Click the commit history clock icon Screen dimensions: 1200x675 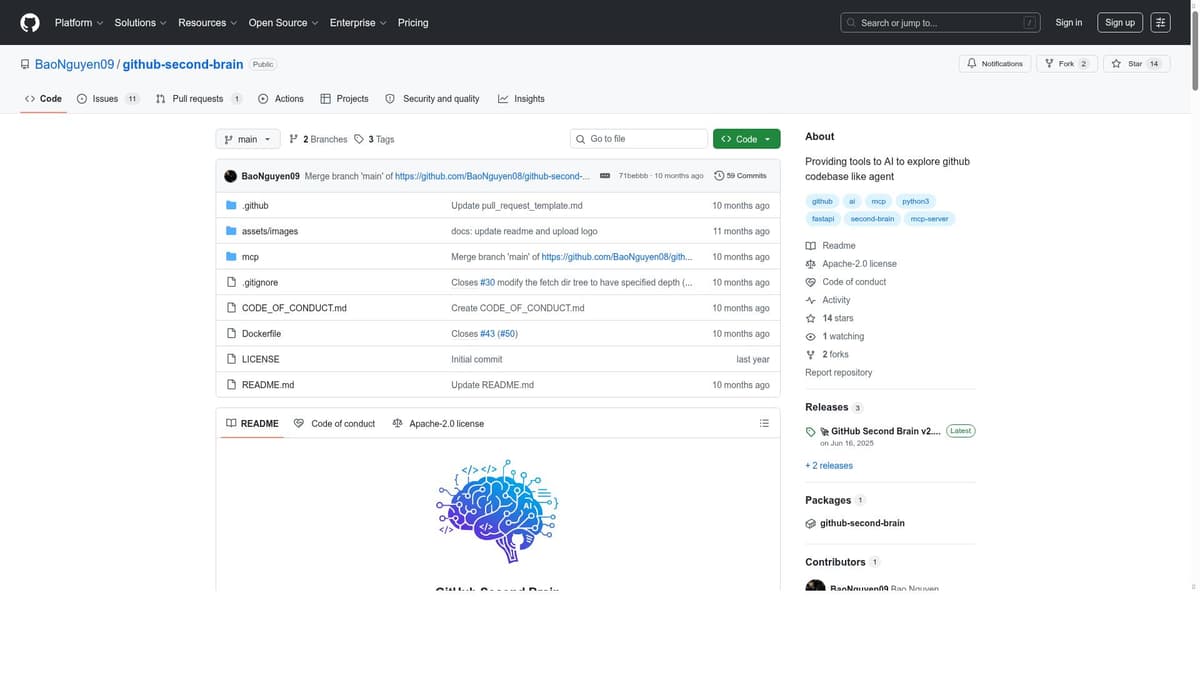(x=718, y=174)
